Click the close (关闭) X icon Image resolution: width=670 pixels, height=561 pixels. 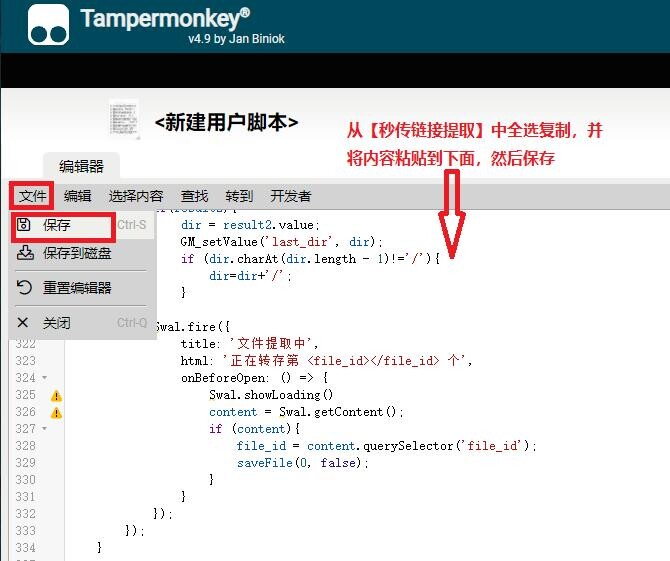(24, 323)
